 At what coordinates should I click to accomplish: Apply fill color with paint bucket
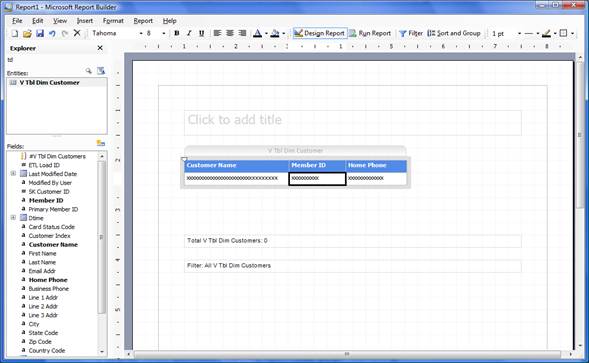click(275, 33)
